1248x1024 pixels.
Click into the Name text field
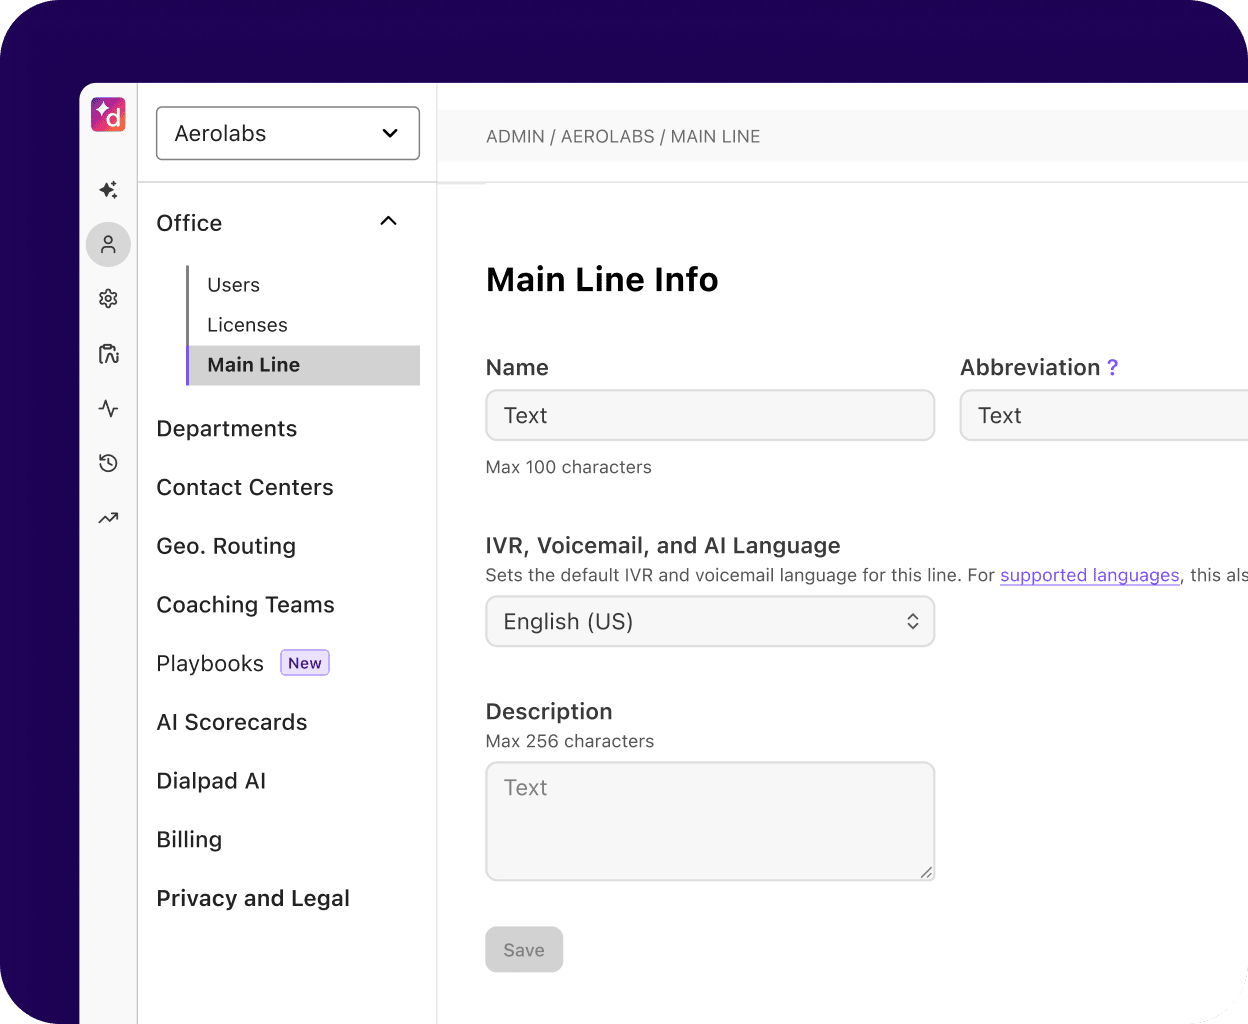(710, 415)
